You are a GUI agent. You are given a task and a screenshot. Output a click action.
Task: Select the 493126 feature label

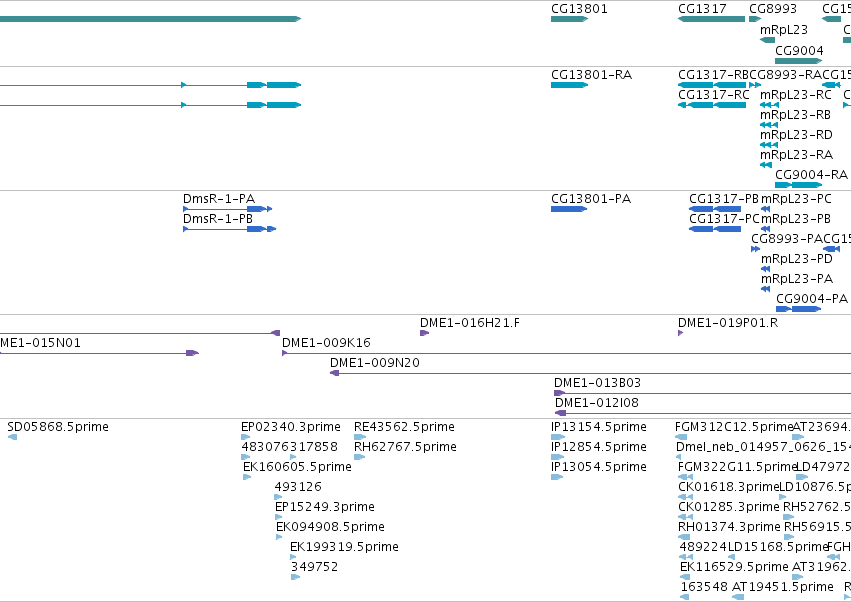298,486
